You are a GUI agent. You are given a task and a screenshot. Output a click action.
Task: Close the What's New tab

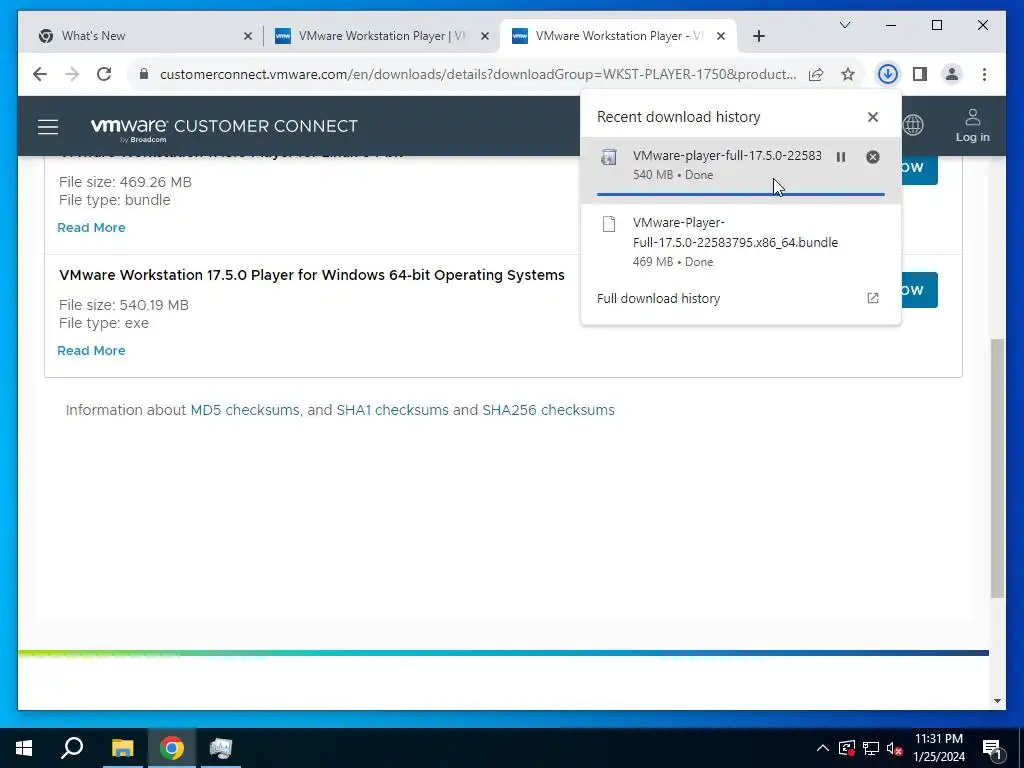248,37
